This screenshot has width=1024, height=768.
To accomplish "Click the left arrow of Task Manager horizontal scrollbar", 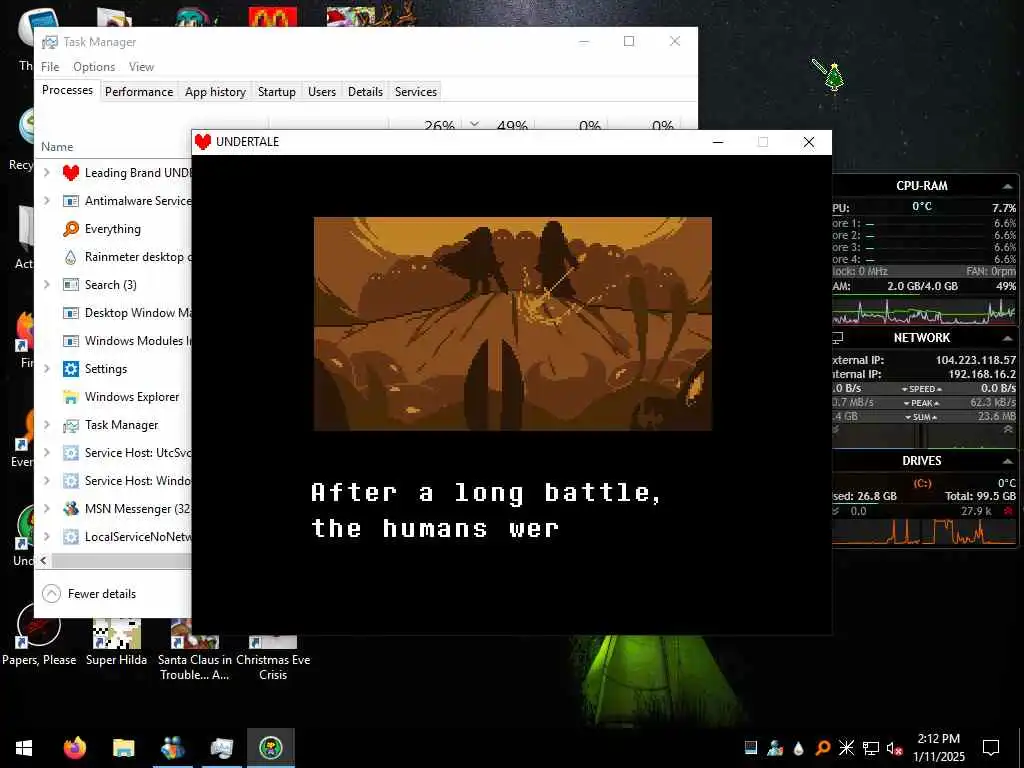I will (x=44, y=560).
